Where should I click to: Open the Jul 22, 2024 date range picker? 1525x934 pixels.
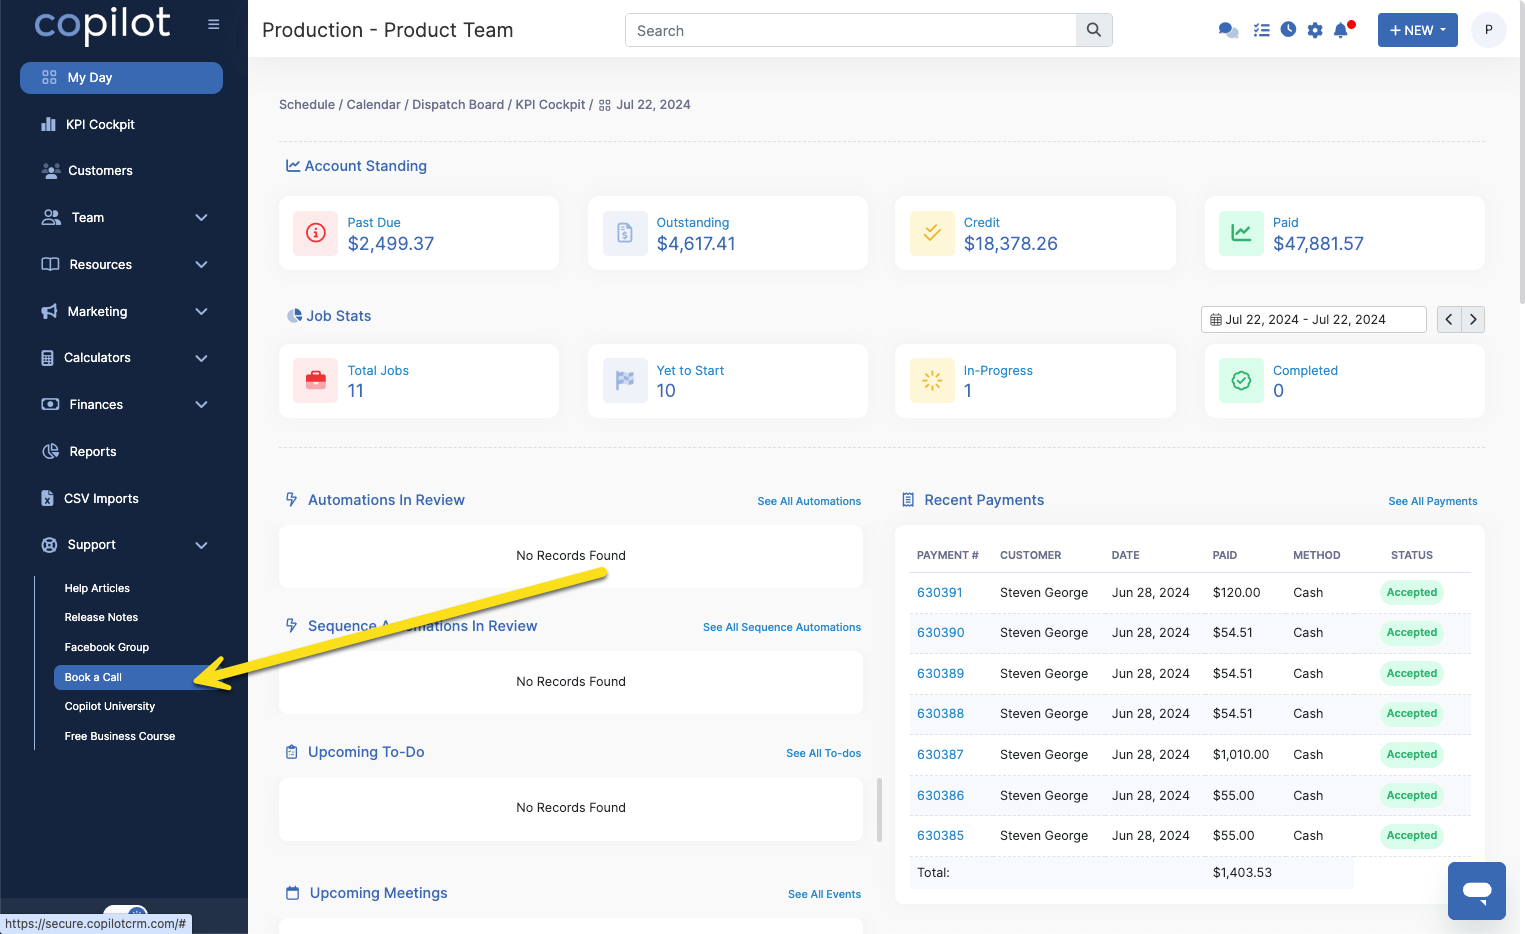[x=1313, y=320]
